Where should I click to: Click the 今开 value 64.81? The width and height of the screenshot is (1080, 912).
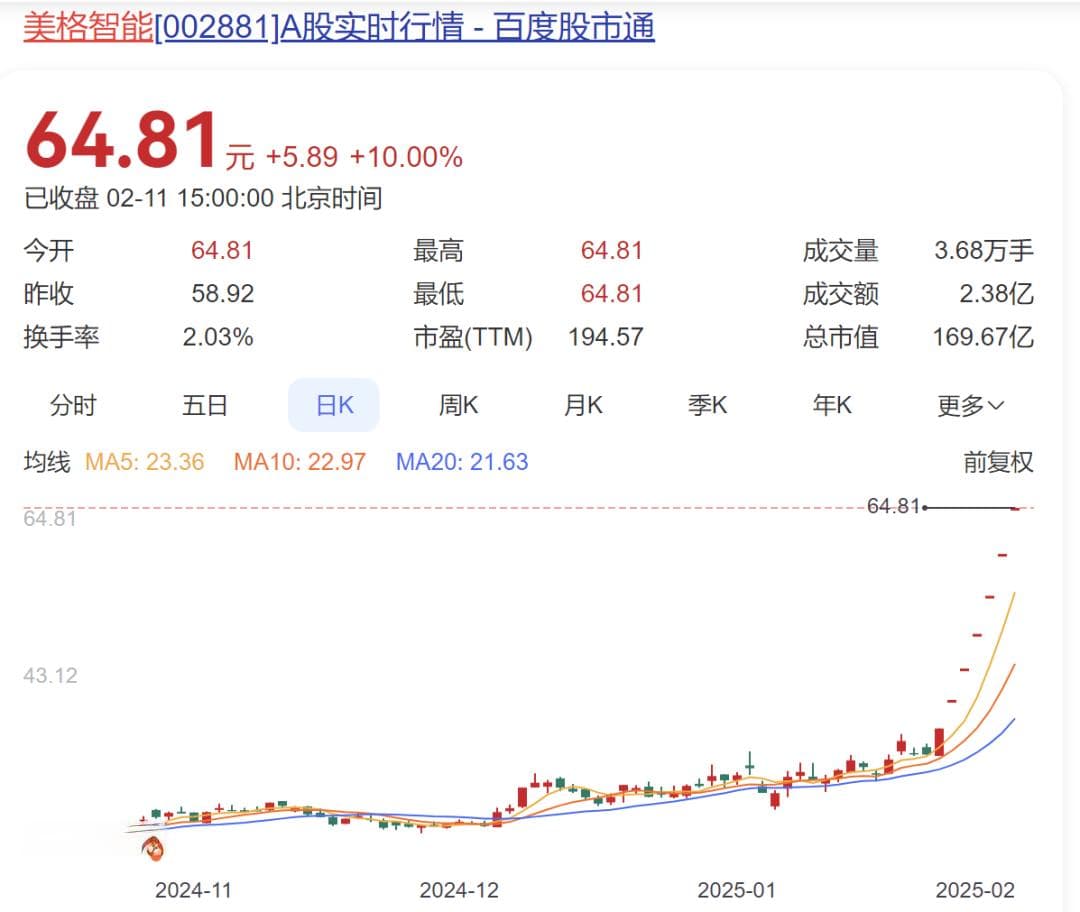(x=222, y=250)
